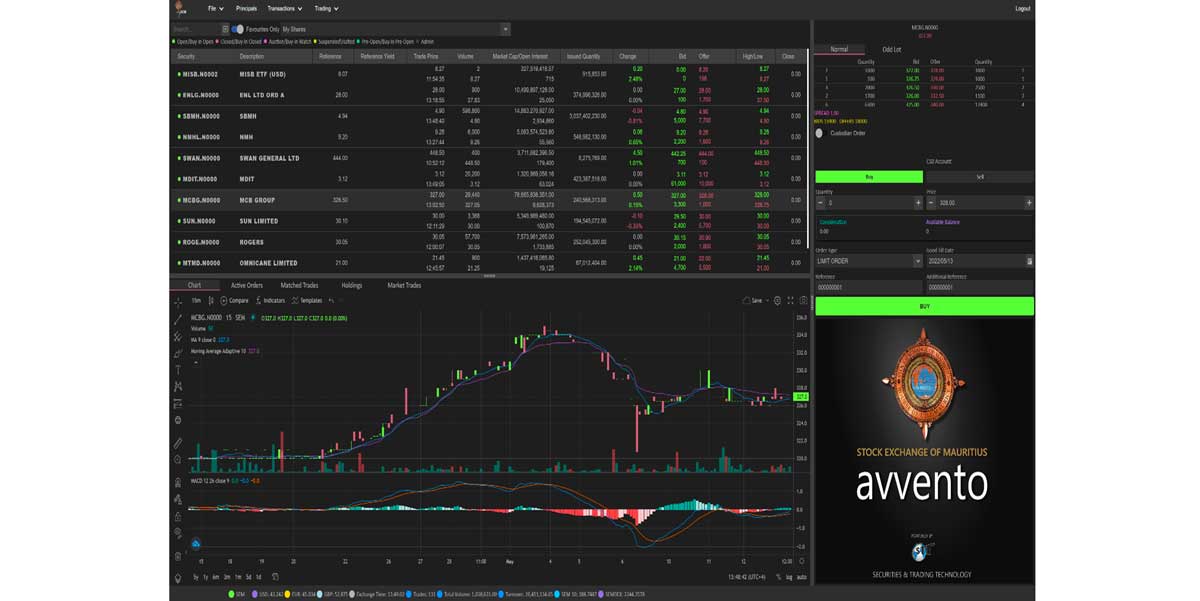Open calendar for Good till date
Screen dimensions: 1200x601
coord(1029,261)
